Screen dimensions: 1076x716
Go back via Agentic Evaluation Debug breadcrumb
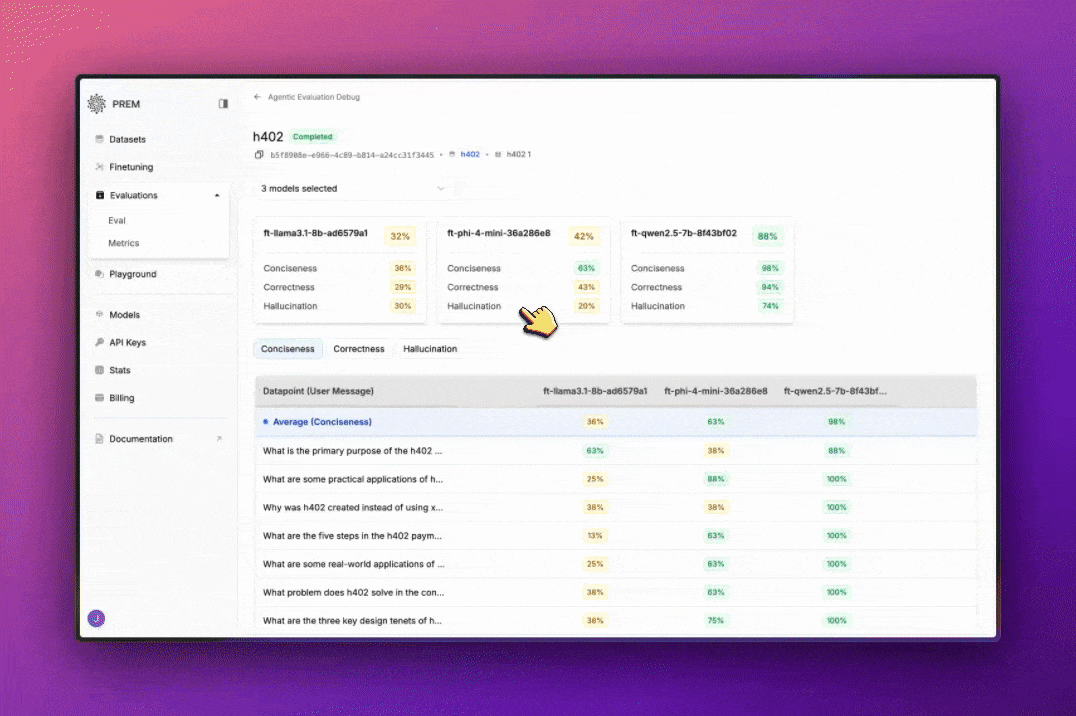314,97
